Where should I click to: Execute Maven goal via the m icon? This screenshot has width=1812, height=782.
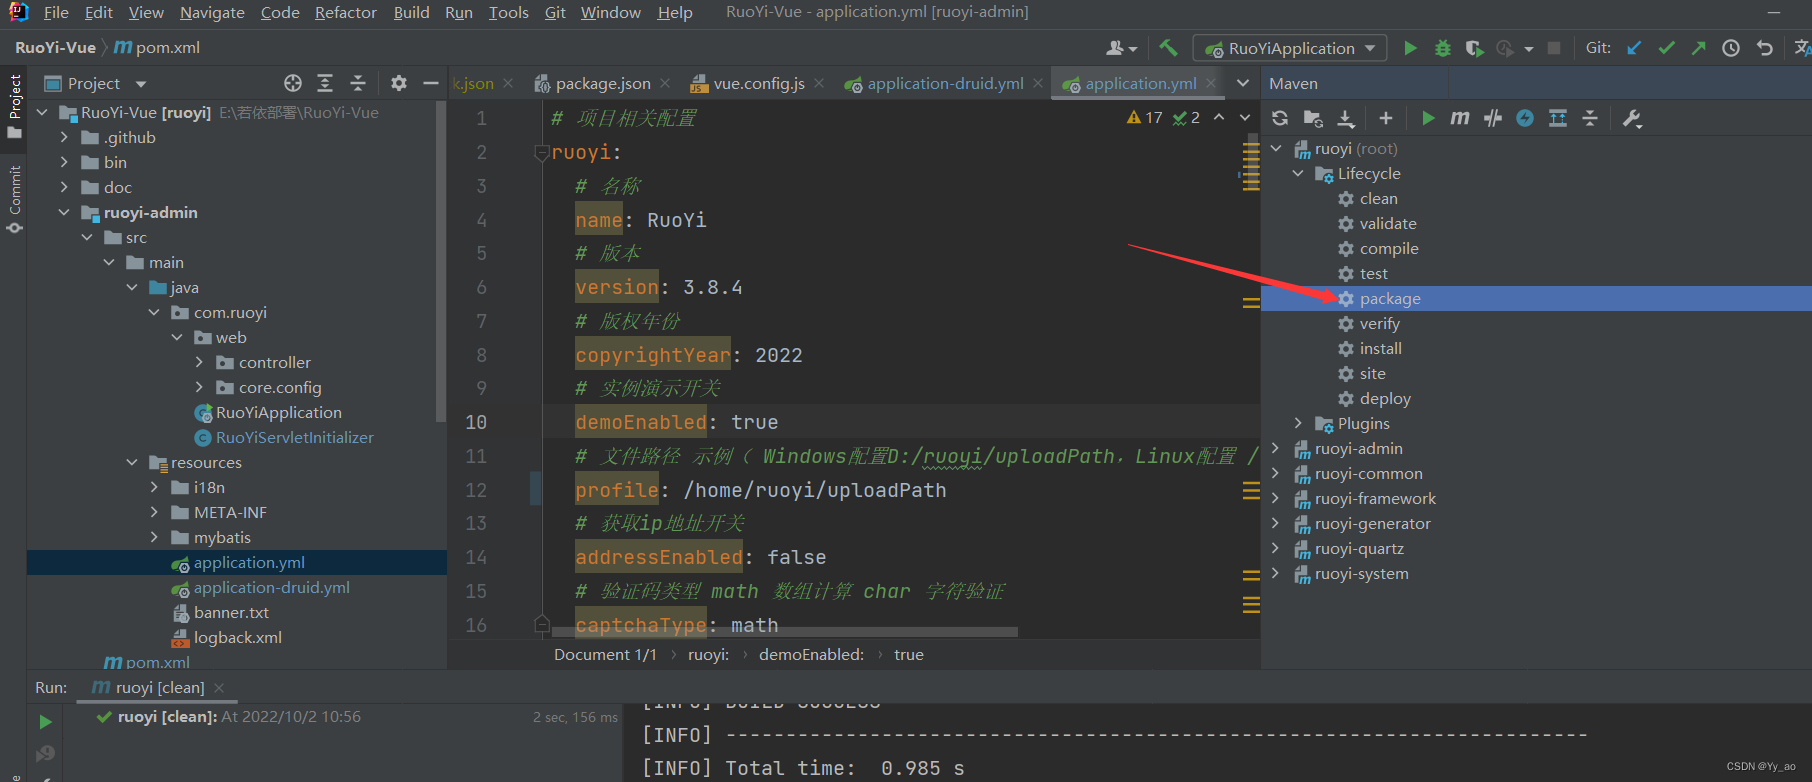(1460, 118)
